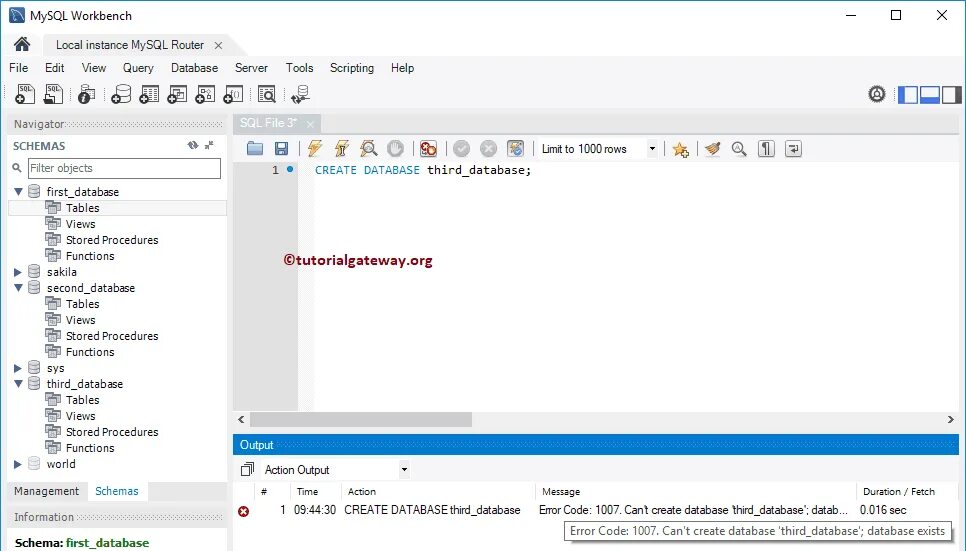Select Views under third_database
966x551 pixels.
click(x=81, y=416)
